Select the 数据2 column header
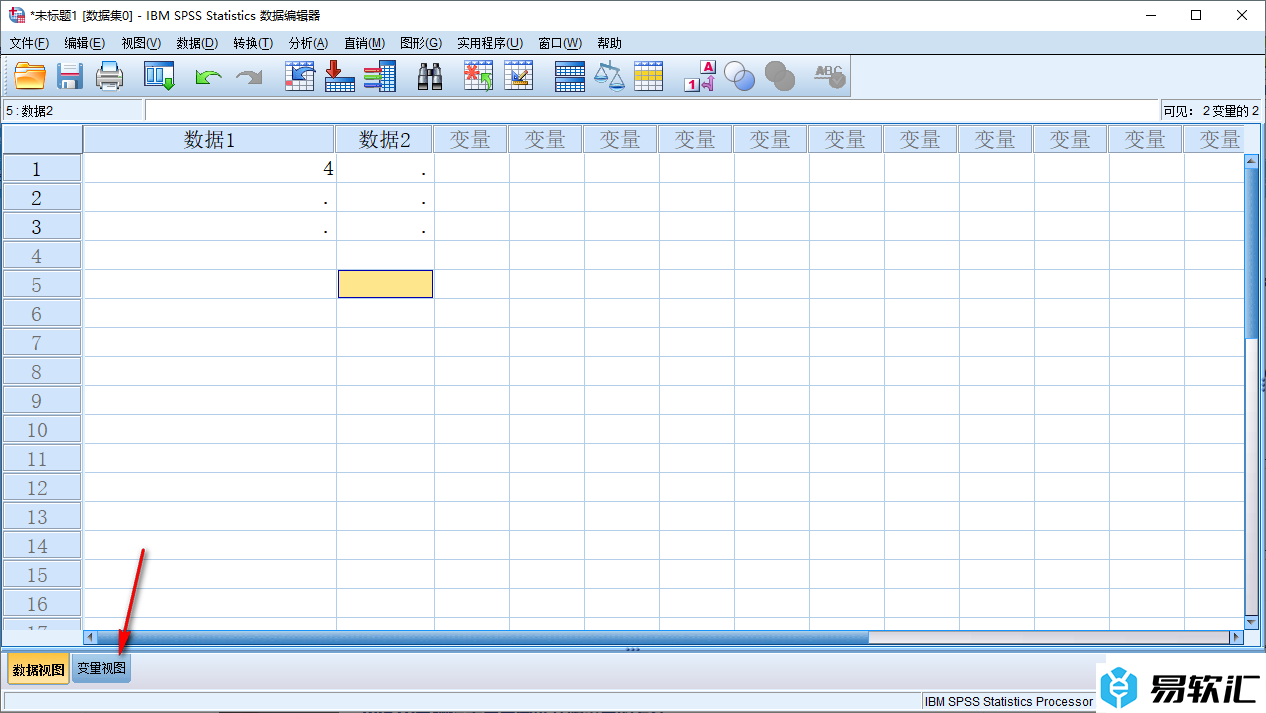This screenshot has width=1266, height=713. coord(385,139)
